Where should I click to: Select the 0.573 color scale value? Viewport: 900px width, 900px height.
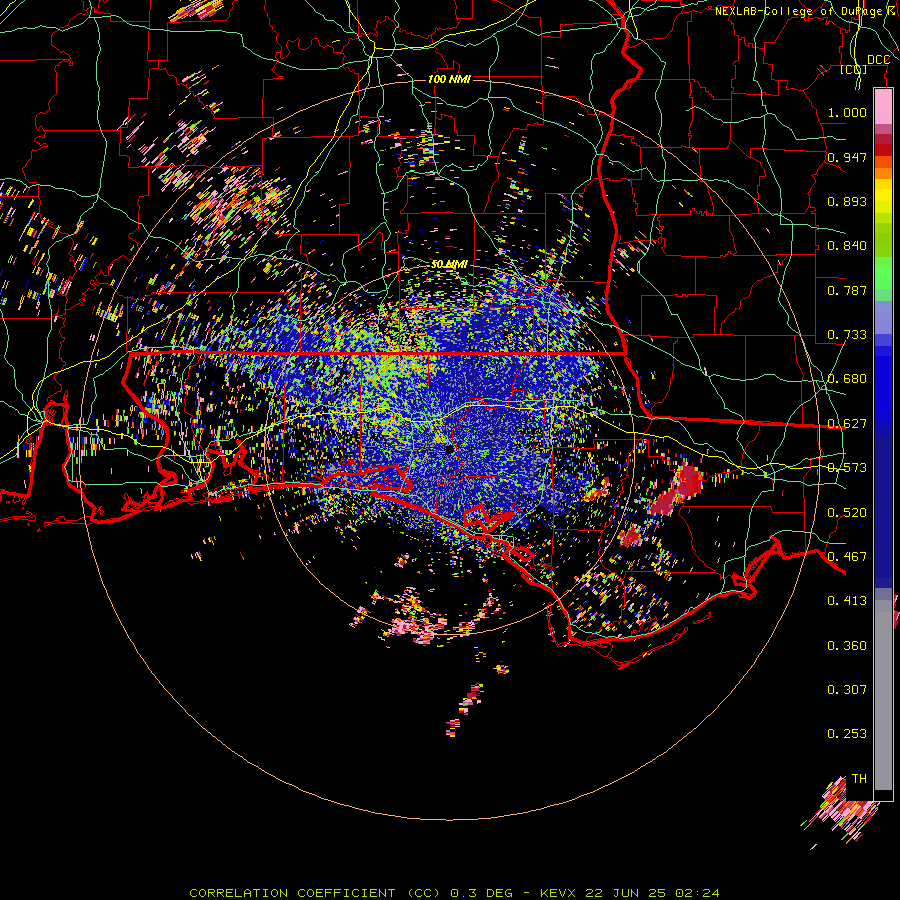tap(847, 468)
